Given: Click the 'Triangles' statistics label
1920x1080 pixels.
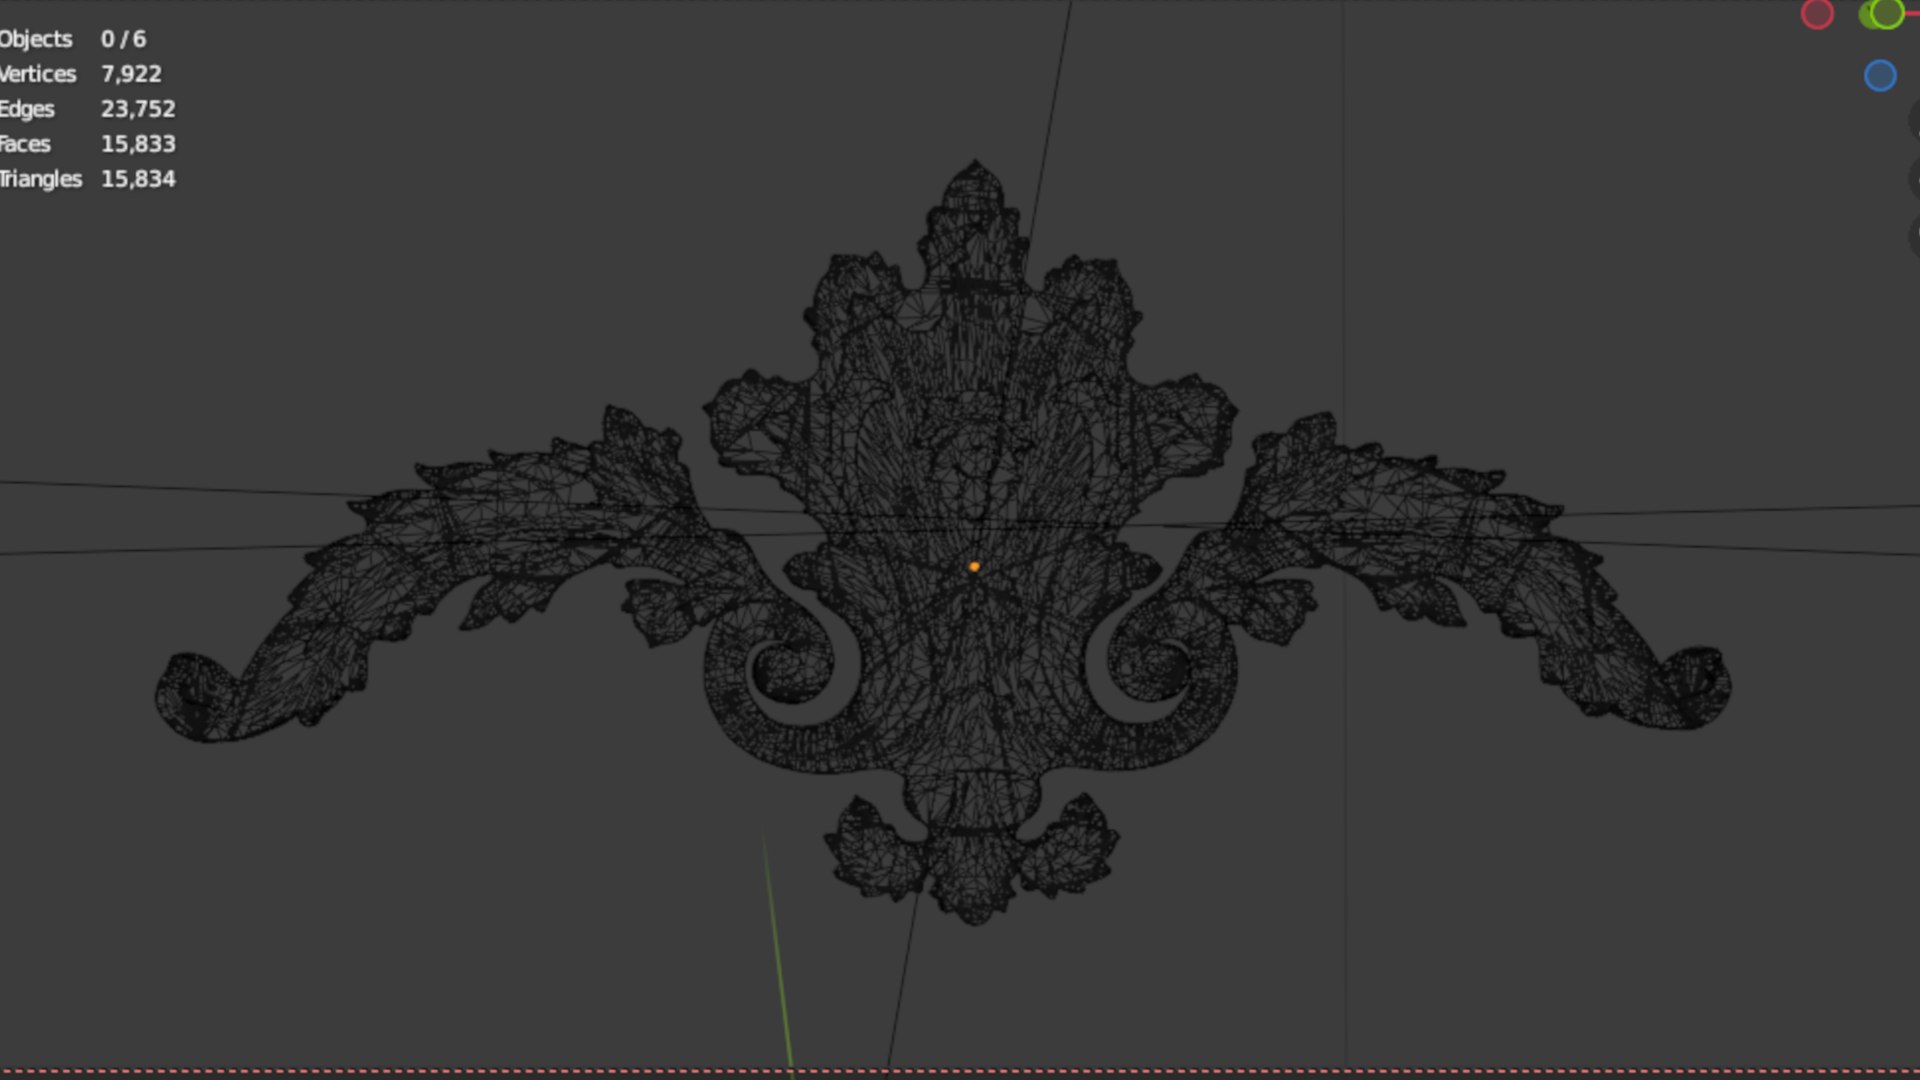Looking at the screenshot, I should click(40, 179).
